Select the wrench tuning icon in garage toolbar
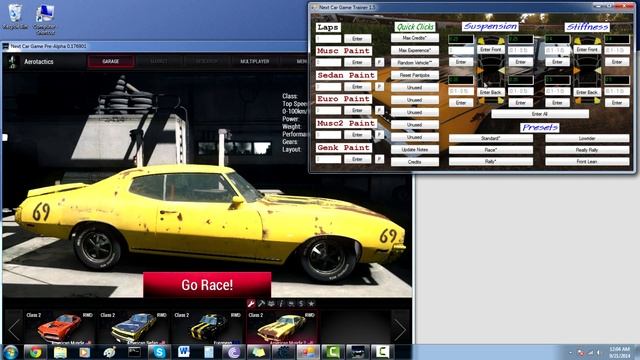This screenshot has height=360, width=640. point(251,303)
